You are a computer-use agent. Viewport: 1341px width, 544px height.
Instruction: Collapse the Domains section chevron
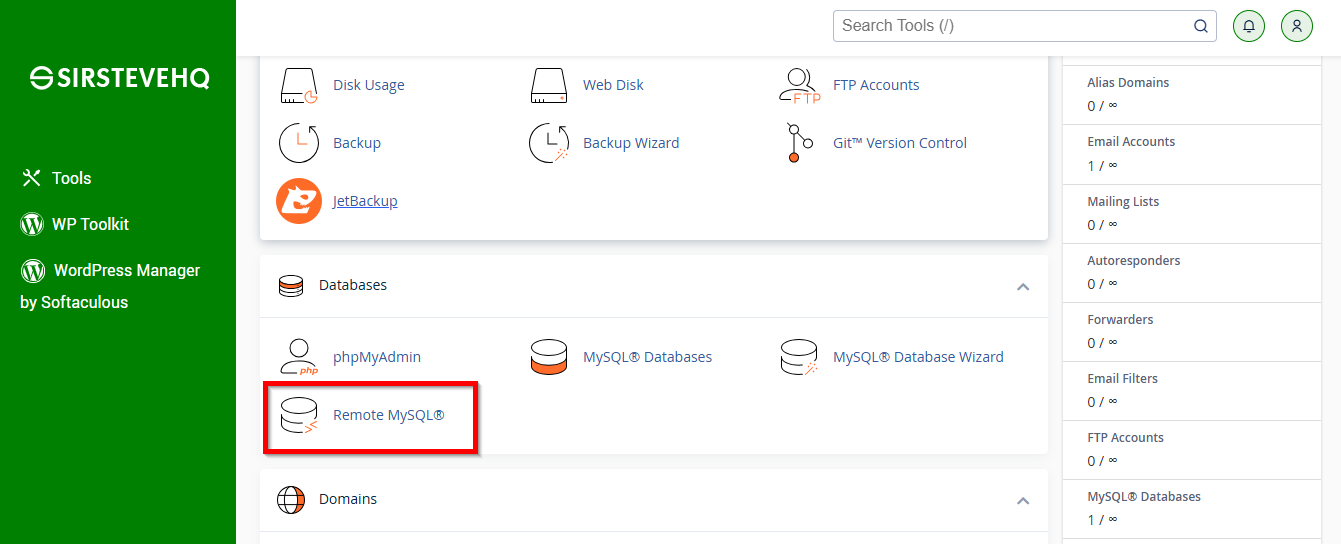(x=1023, y=500)
